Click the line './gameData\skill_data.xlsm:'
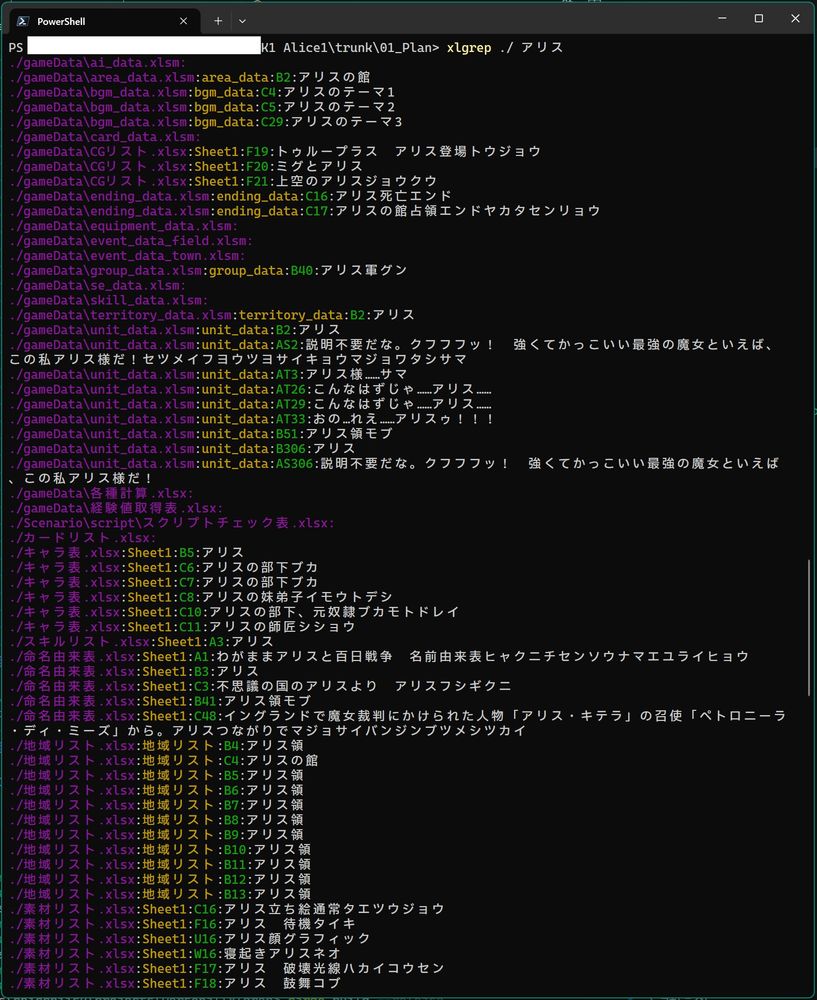The height and width of the screenshot is (1000, 817). click(108, 300)
